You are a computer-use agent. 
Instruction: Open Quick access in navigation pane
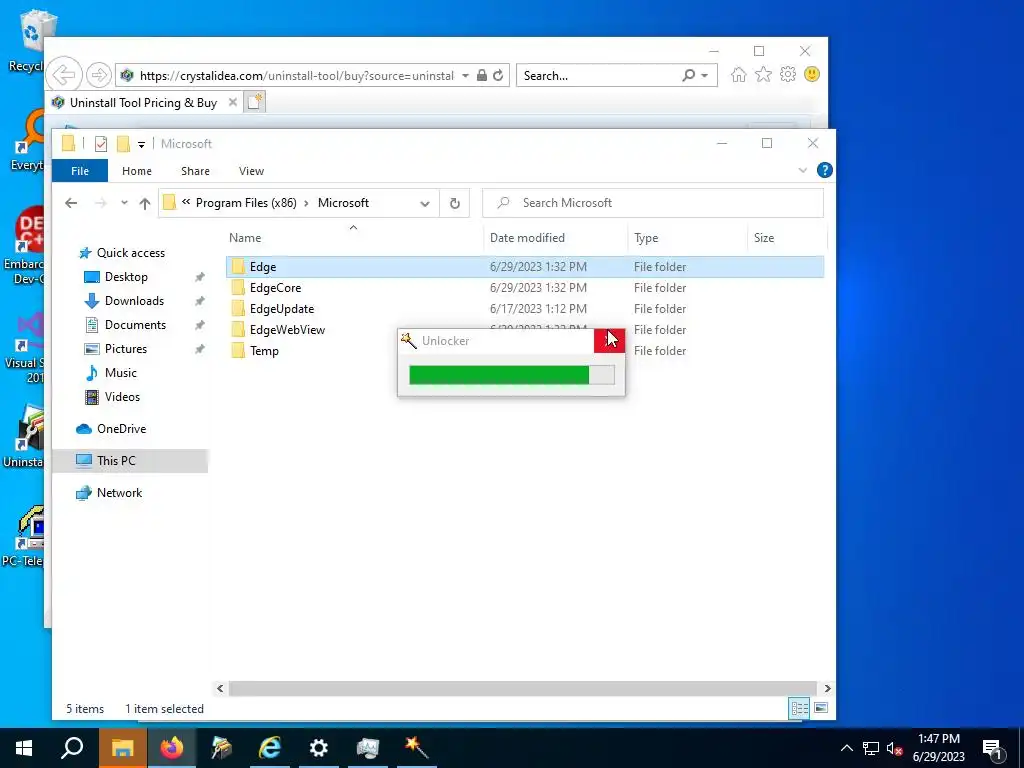coord(131,253)
